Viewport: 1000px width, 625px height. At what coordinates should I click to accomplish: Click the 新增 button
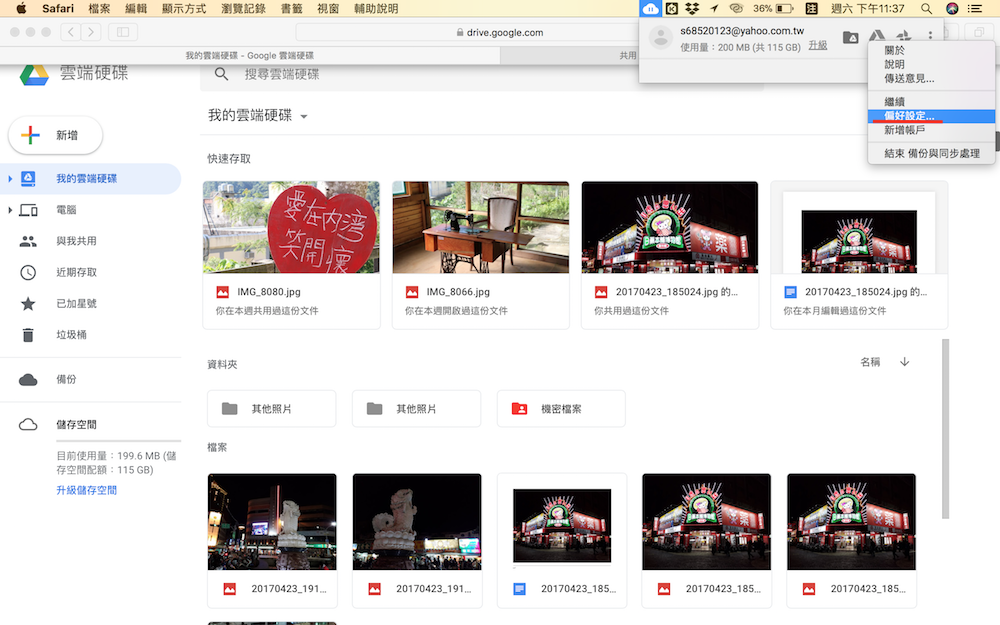click(56, 135)
